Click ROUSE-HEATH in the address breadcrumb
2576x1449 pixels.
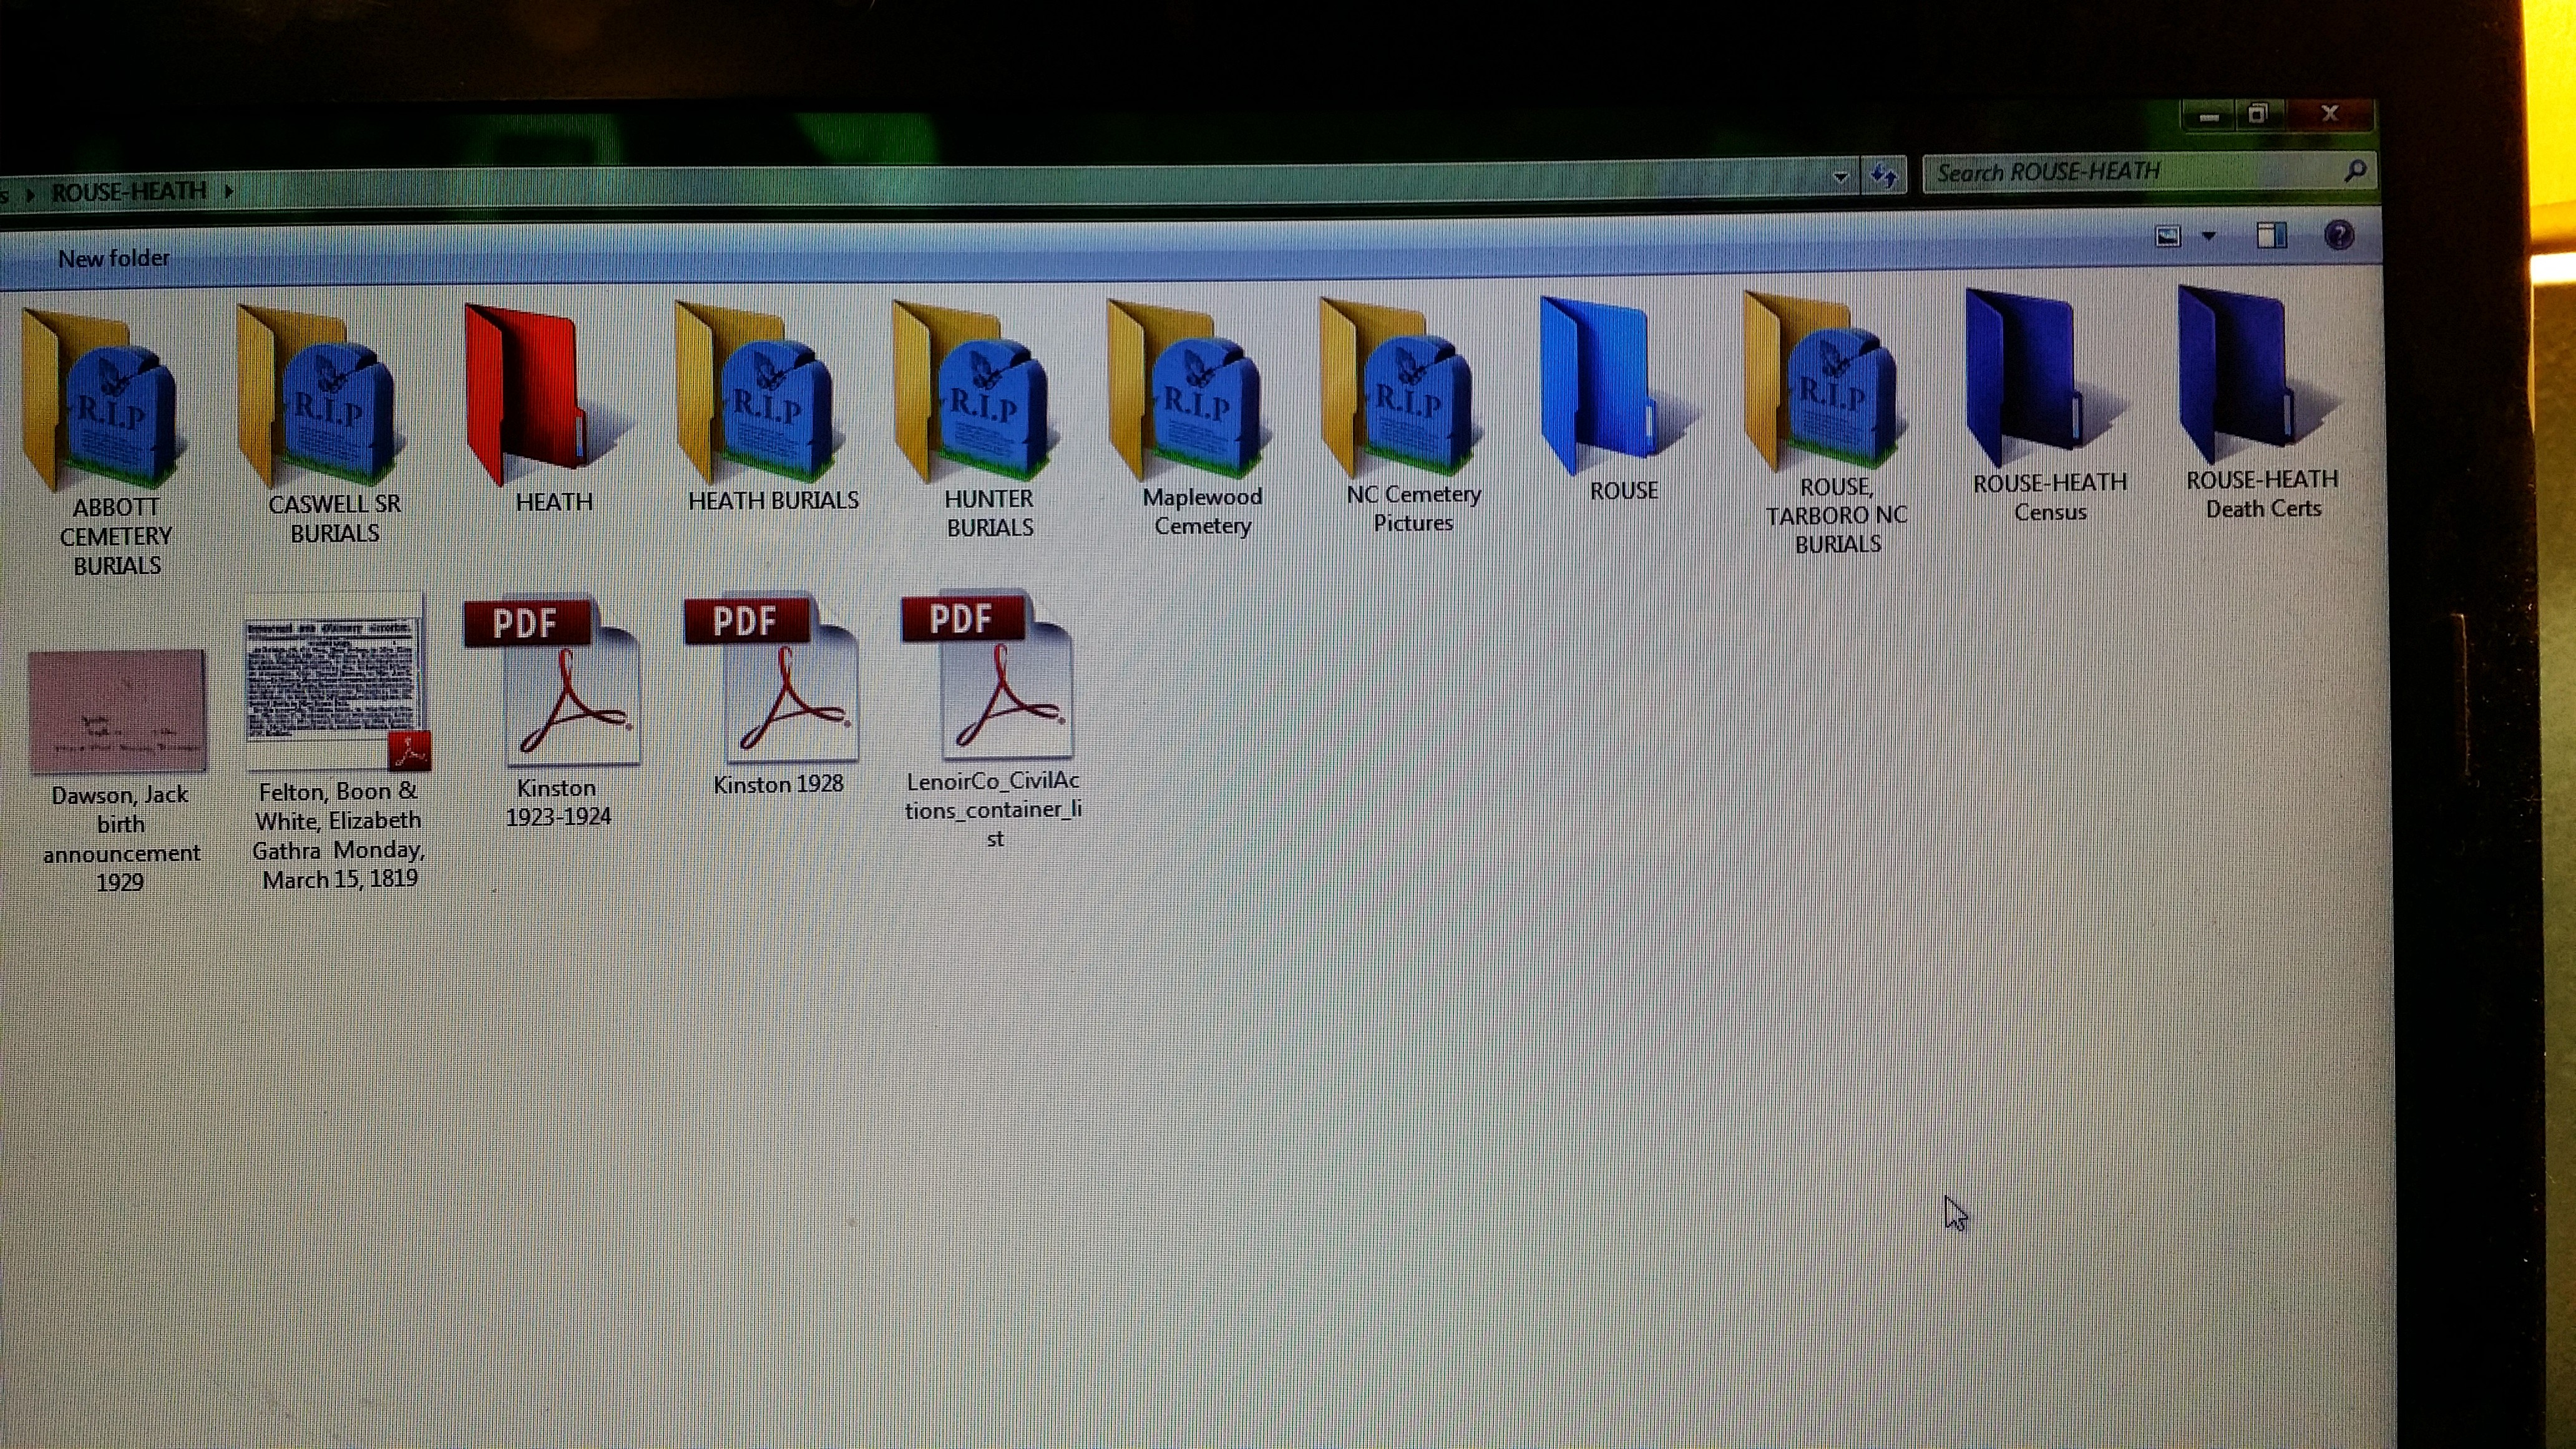[x=128, y=191]
